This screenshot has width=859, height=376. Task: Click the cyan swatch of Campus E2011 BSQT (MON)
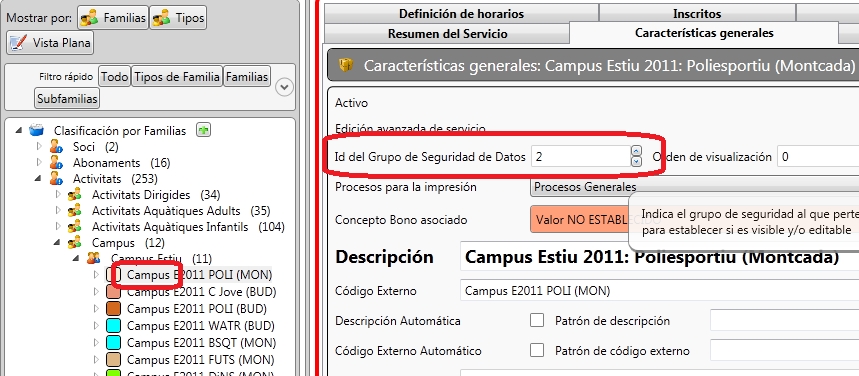click(113, 343)
